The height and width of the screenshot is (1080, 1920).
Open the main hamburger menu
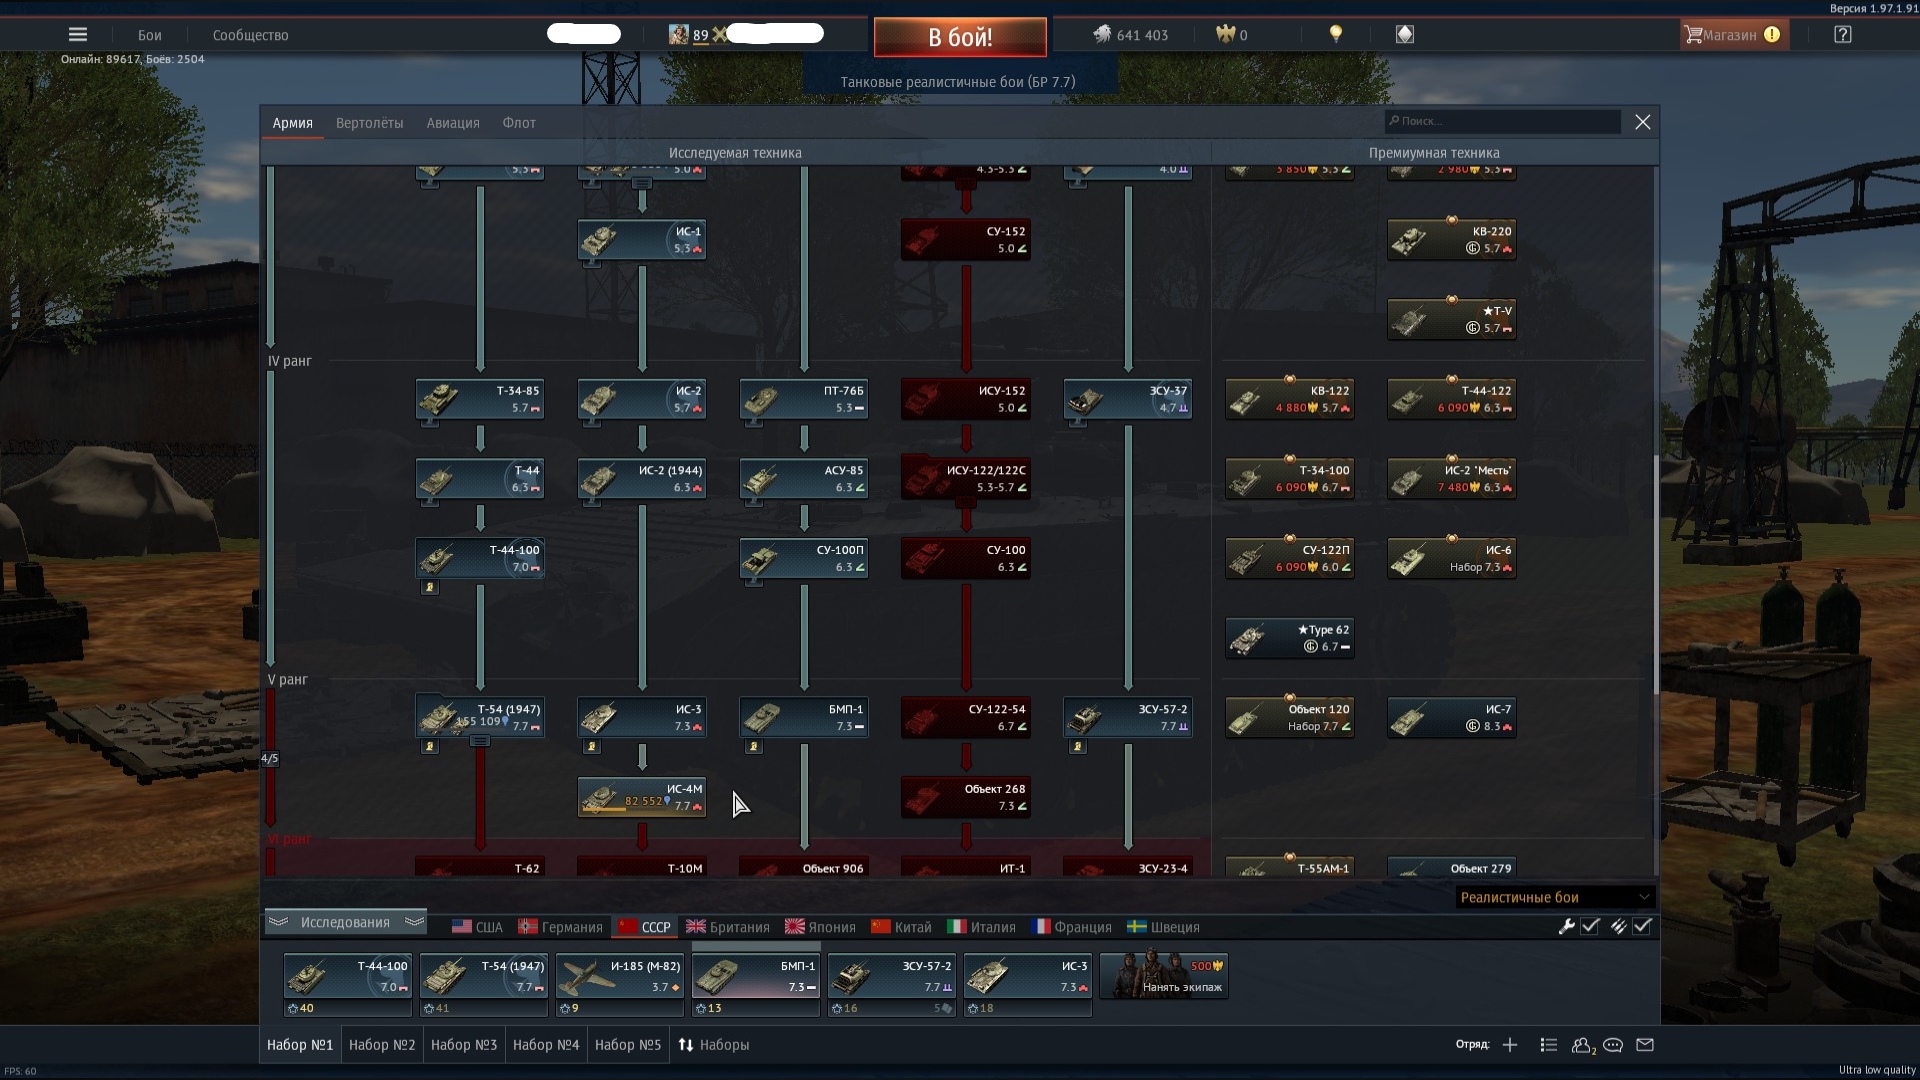(78, 34)
